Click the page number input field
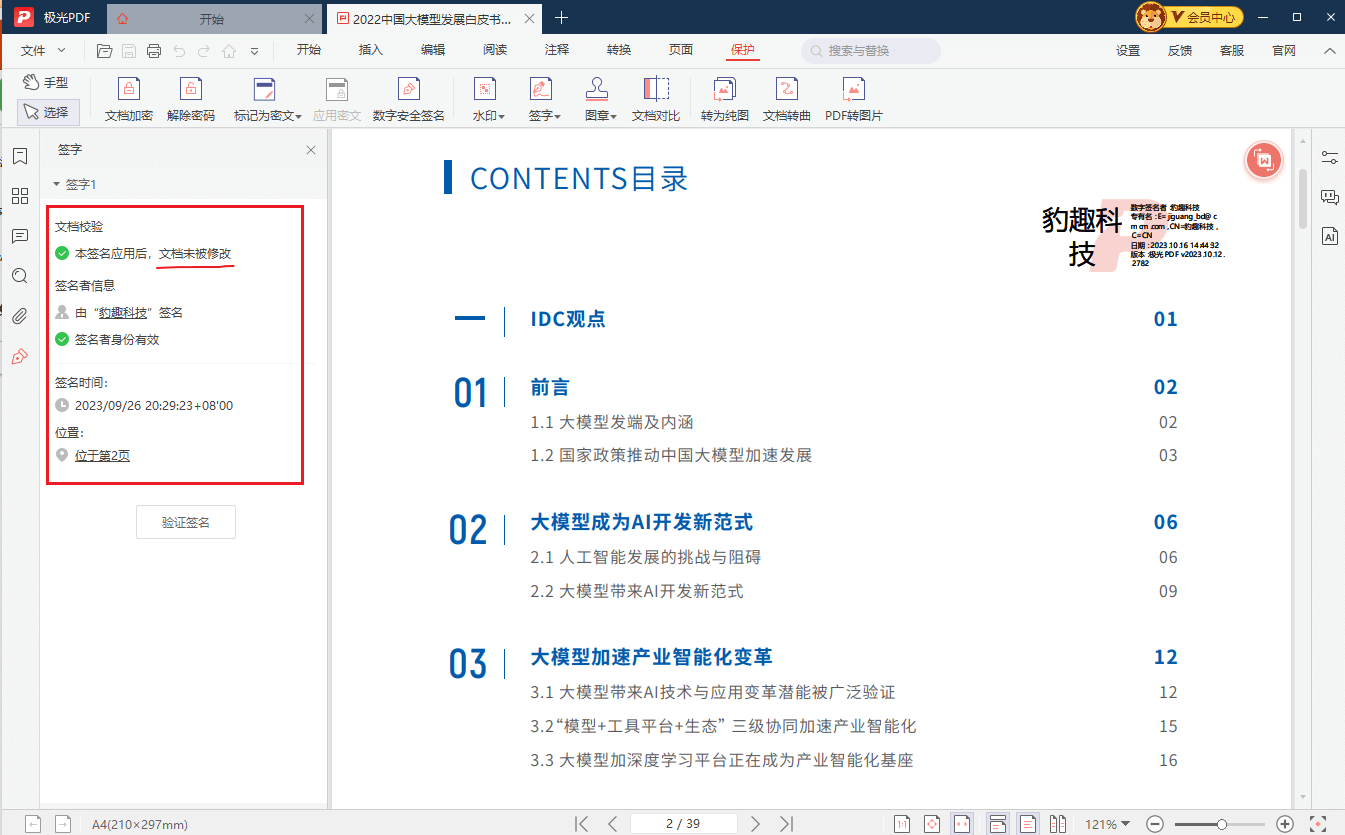Viewport: 1345px width, 835px height. tap(684, 823)
